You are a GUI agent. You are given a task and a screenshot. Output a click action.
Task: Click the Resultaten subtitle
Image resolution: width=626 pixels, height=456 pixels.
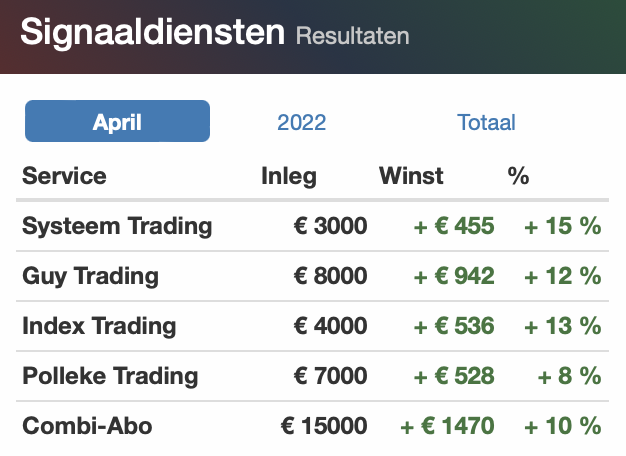(353, 36)
